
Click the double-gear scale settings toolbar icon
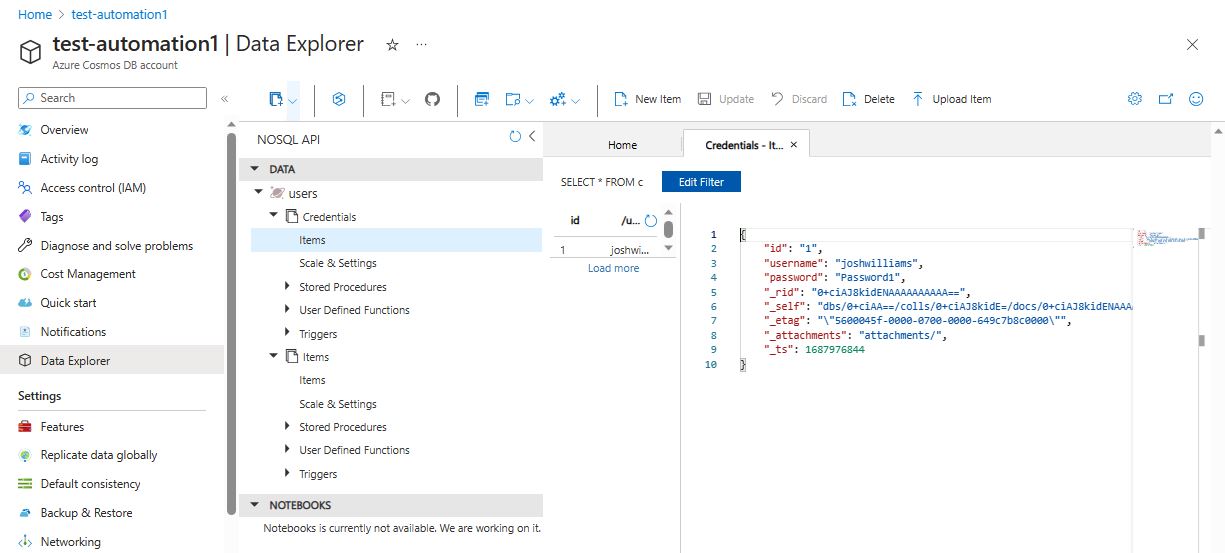pyautogui.click(x=557, y=99)
